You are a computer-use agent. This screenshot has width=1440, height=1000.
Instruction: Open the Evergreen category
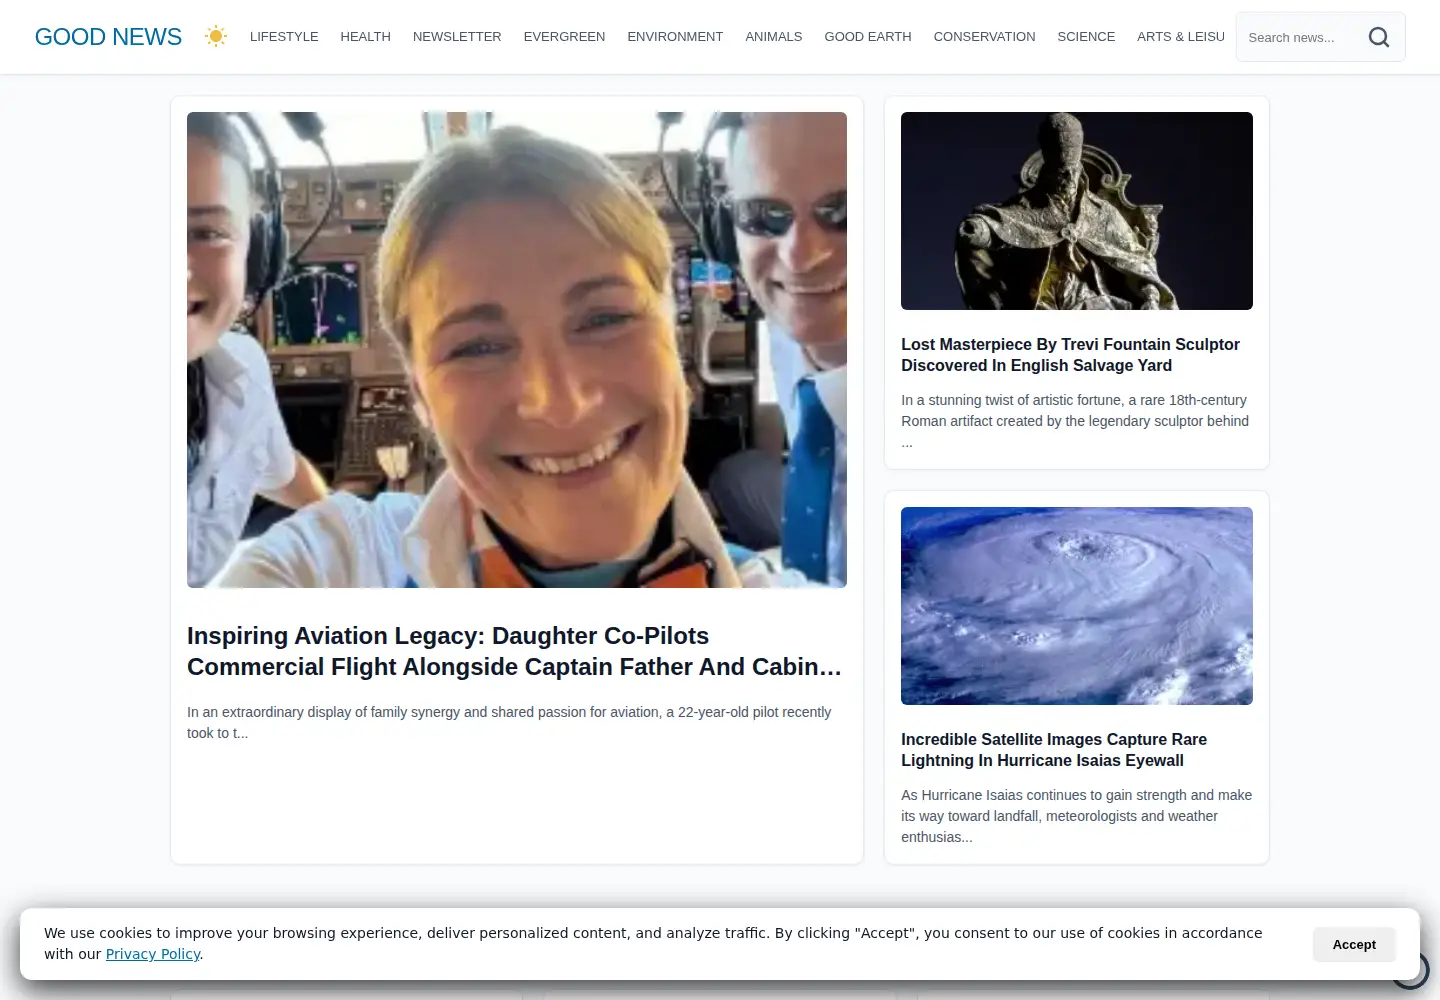click(564, 37)
